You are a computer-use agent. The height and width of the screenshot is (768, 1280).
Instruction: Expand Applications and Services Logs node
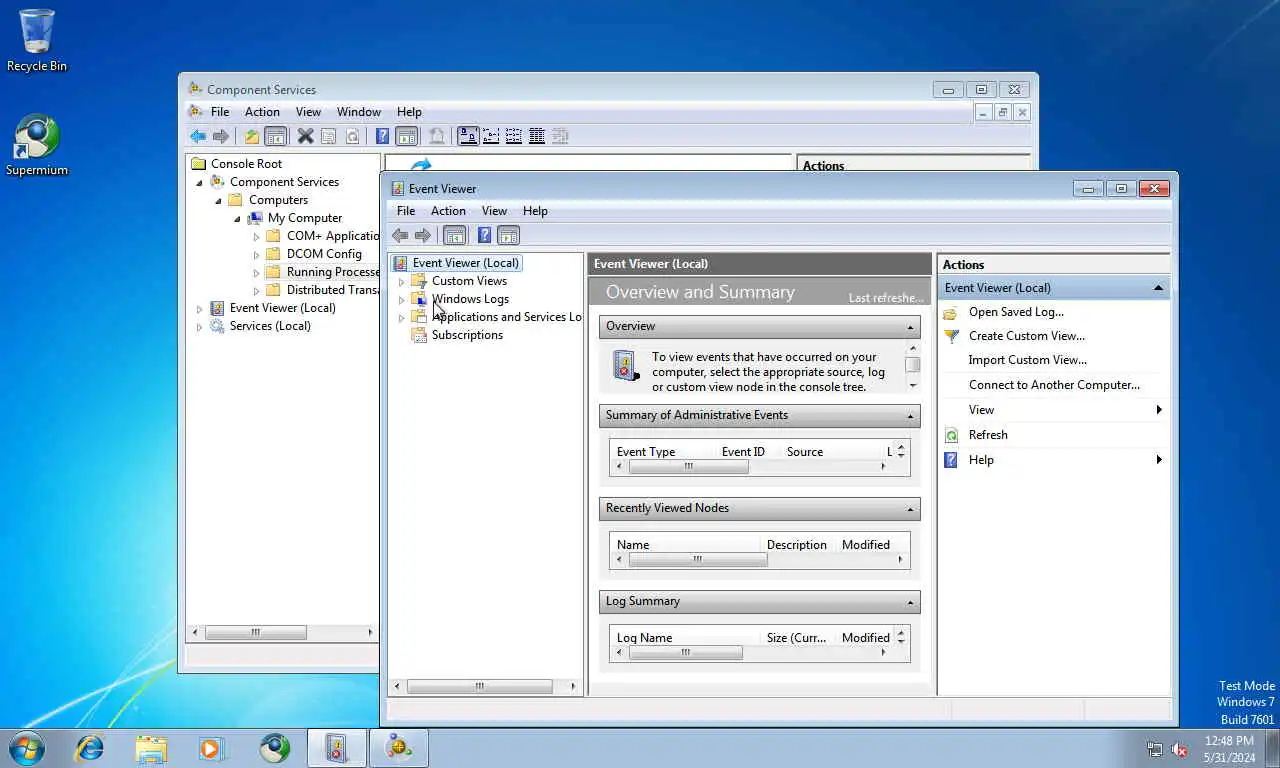pyautogui.click(x=402, y=317)
